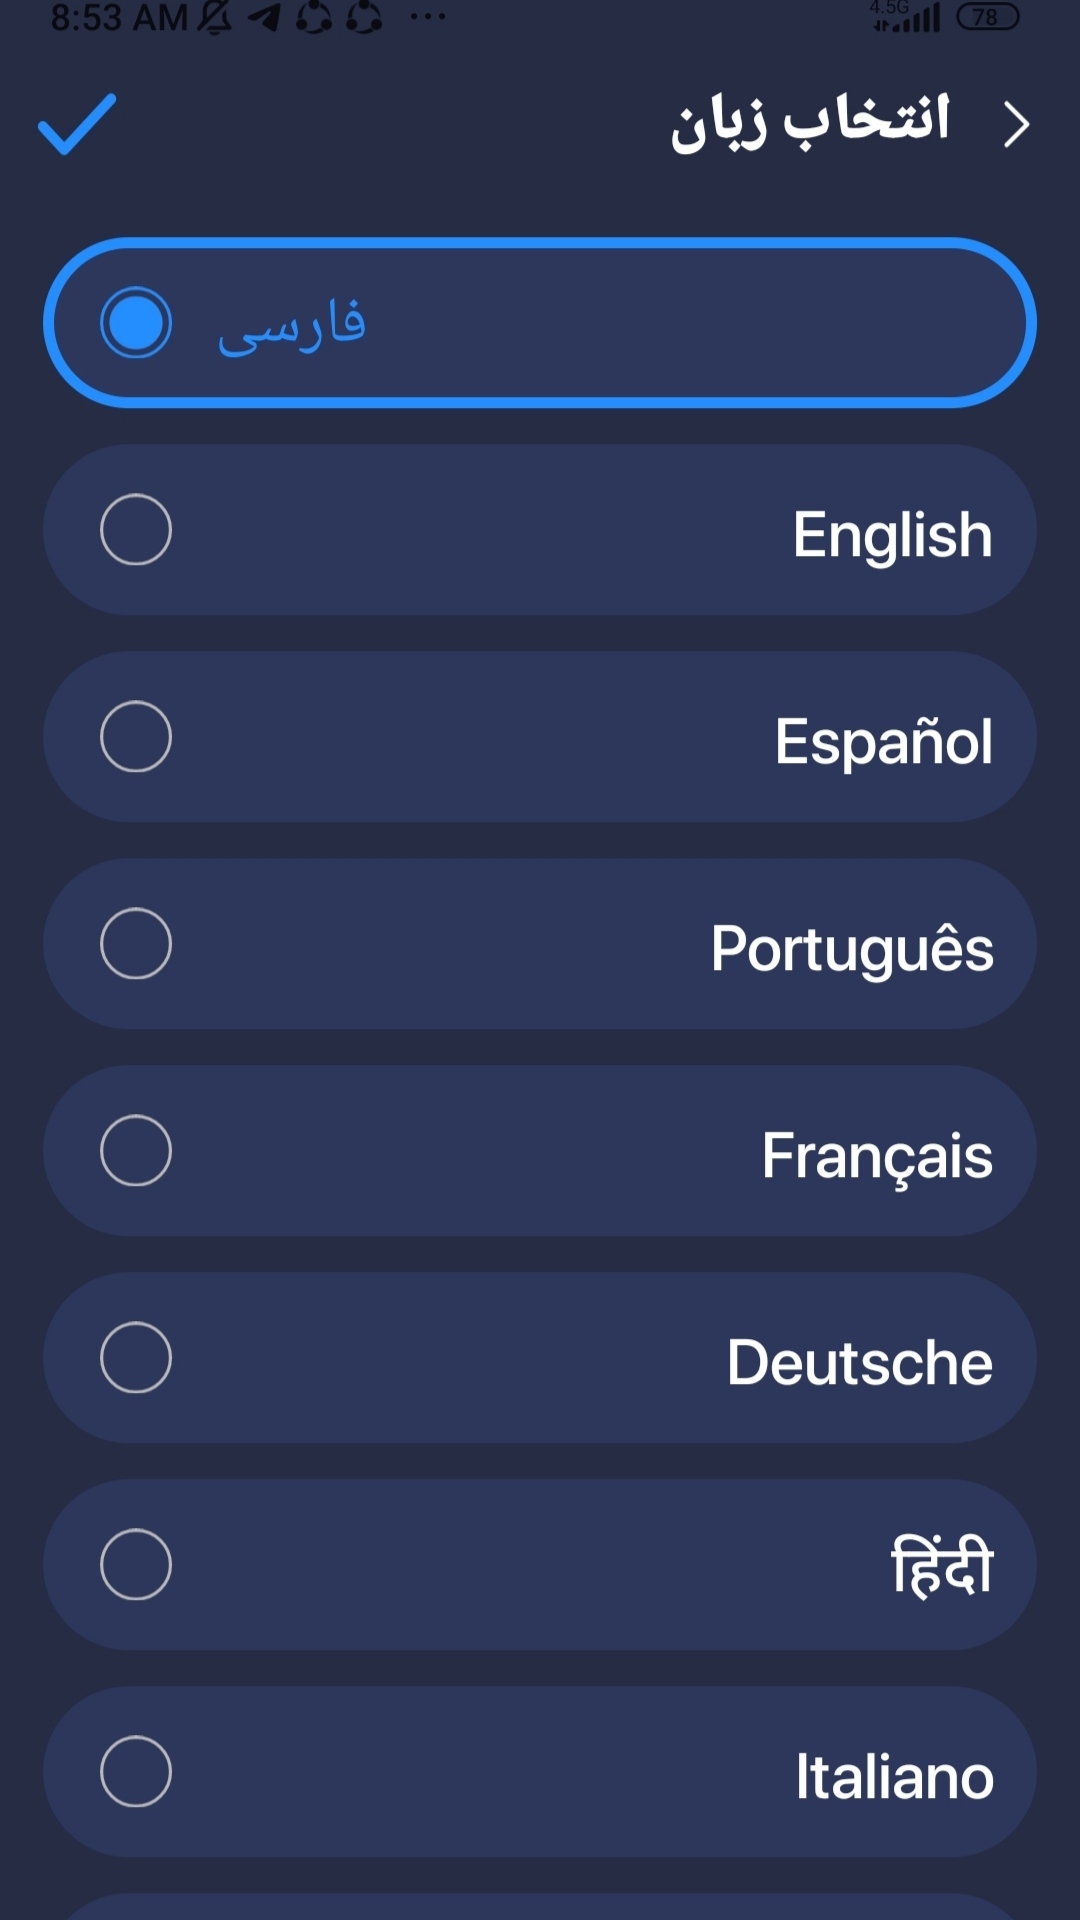The width and height of the screenshot is (1080, 1920).
Task: Tap the signal strength icon in status bar
Action: click(x=908, y=17)
